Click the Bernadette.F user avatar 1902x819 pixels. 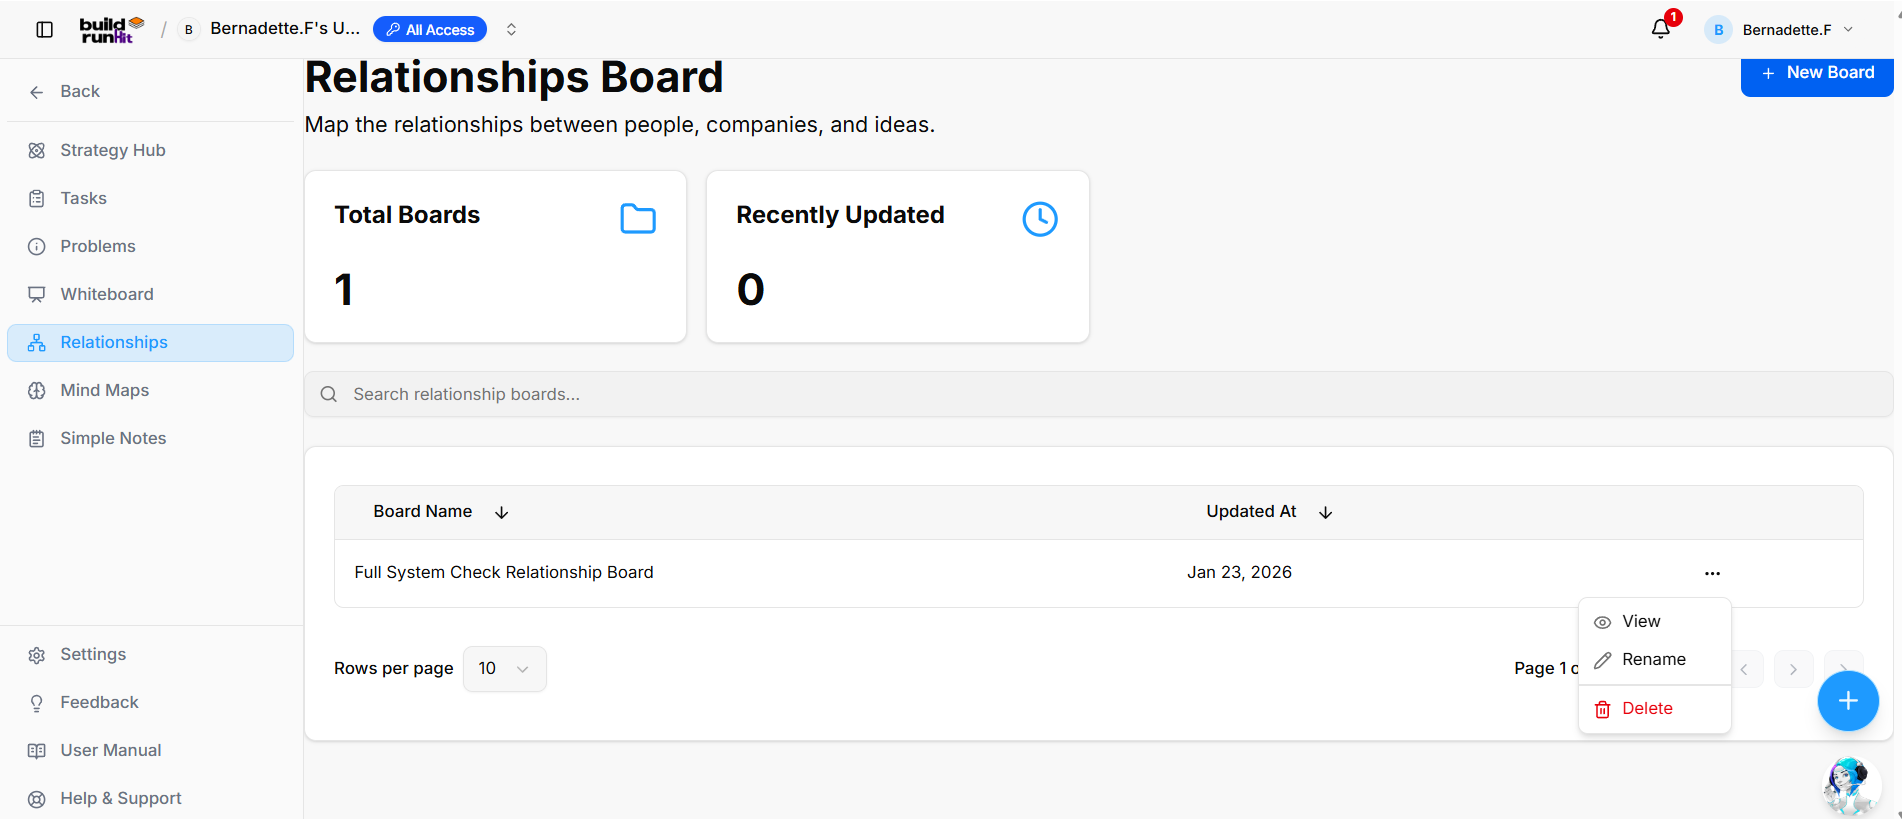coord(1718,30)
